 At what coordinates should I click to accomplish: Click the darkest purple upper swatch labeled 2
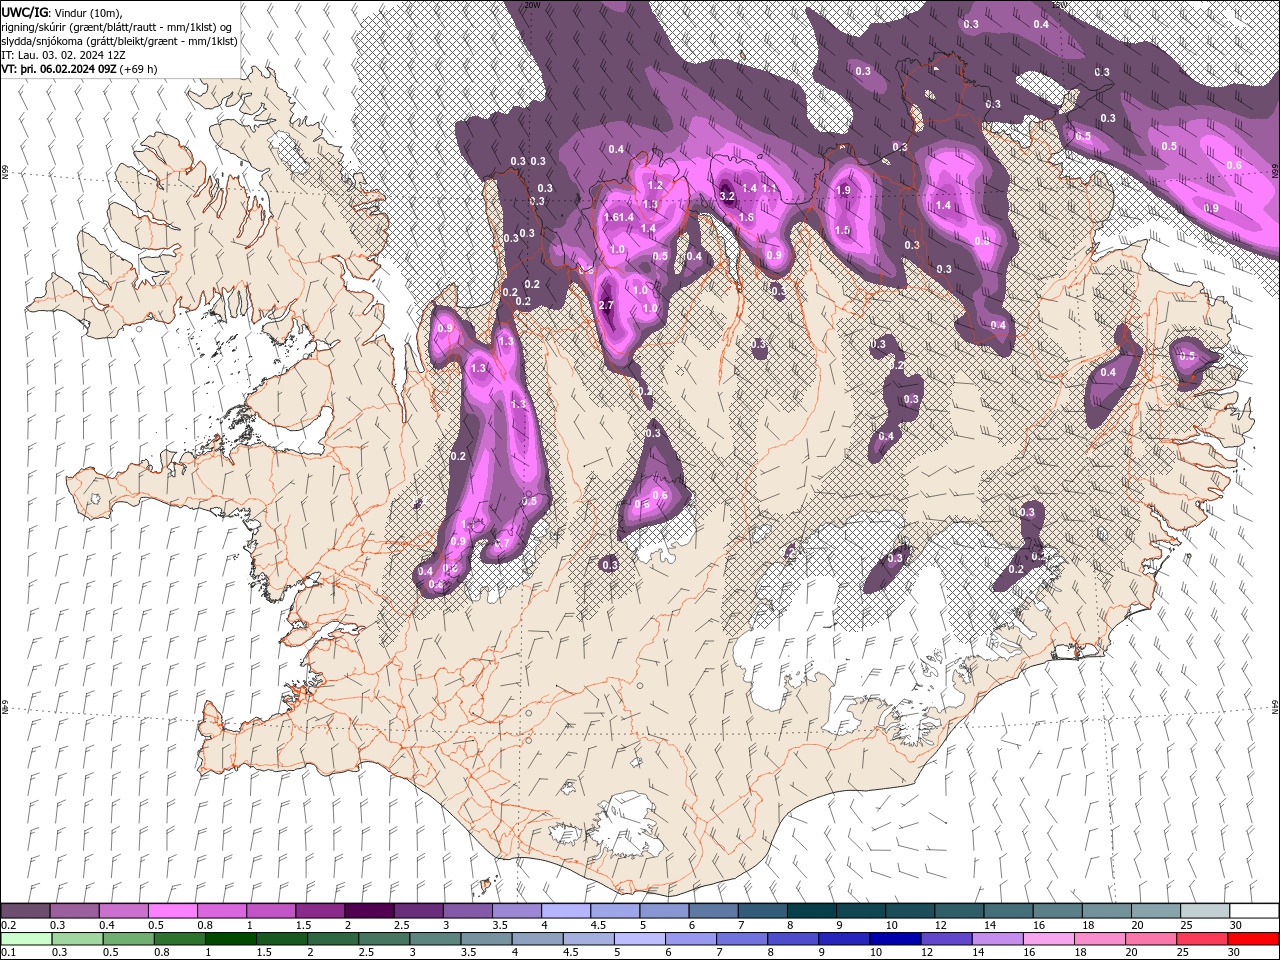pos(369,911)
